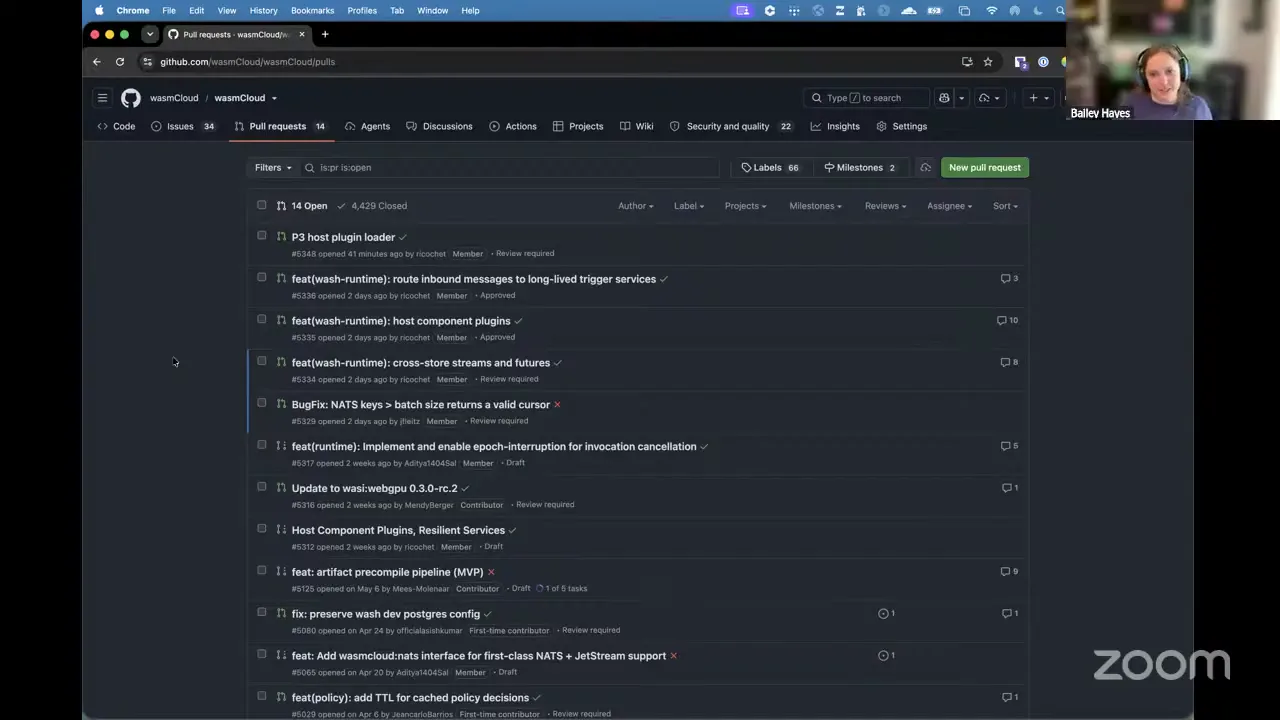Check the box for P3 host plugin loader
1280x720 pixels.
tap(262, 236)
